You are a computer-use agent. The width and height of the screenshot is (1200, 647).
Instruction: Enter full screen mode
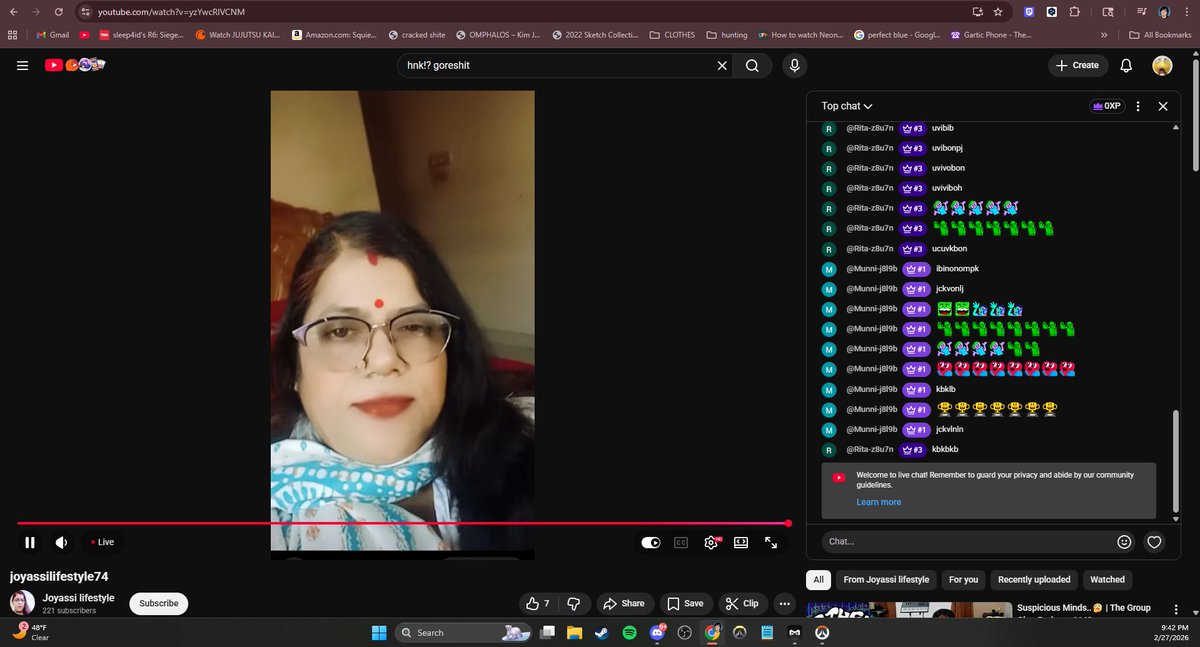[771, 542]
